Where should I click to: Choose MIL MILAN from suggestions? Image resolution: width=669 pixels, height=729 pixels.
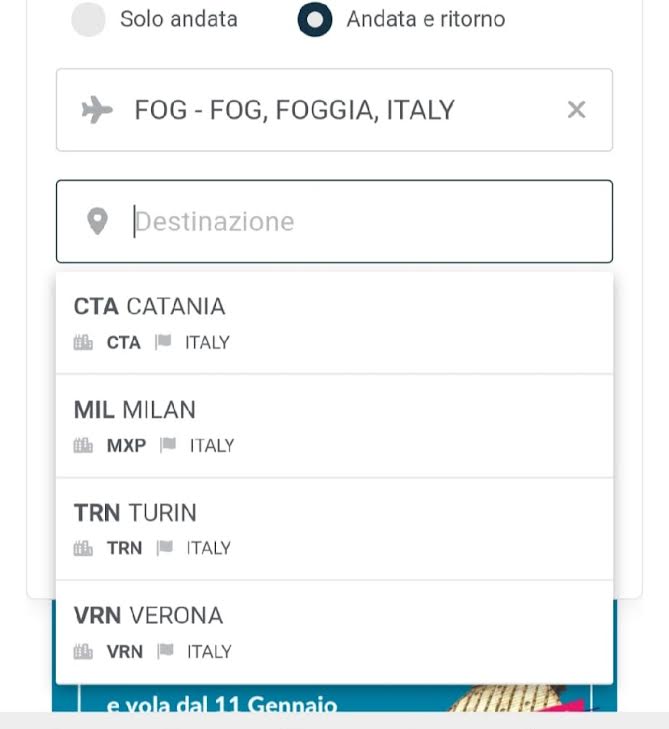point(334,426)
